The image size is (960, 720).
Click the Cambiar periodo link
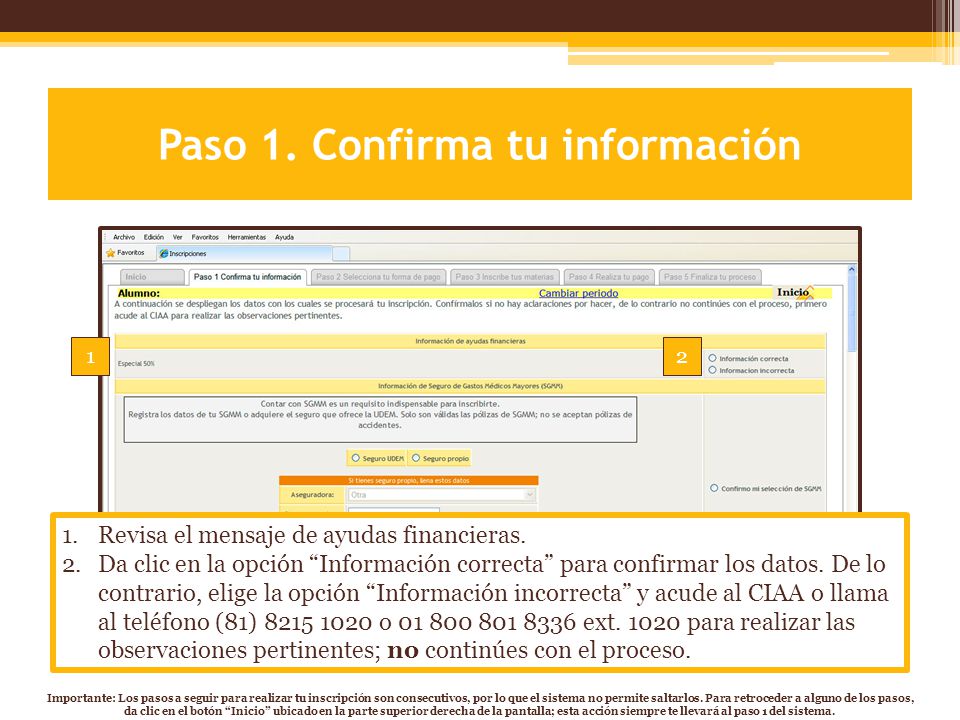pyautogui.click(x=578, y=293)
